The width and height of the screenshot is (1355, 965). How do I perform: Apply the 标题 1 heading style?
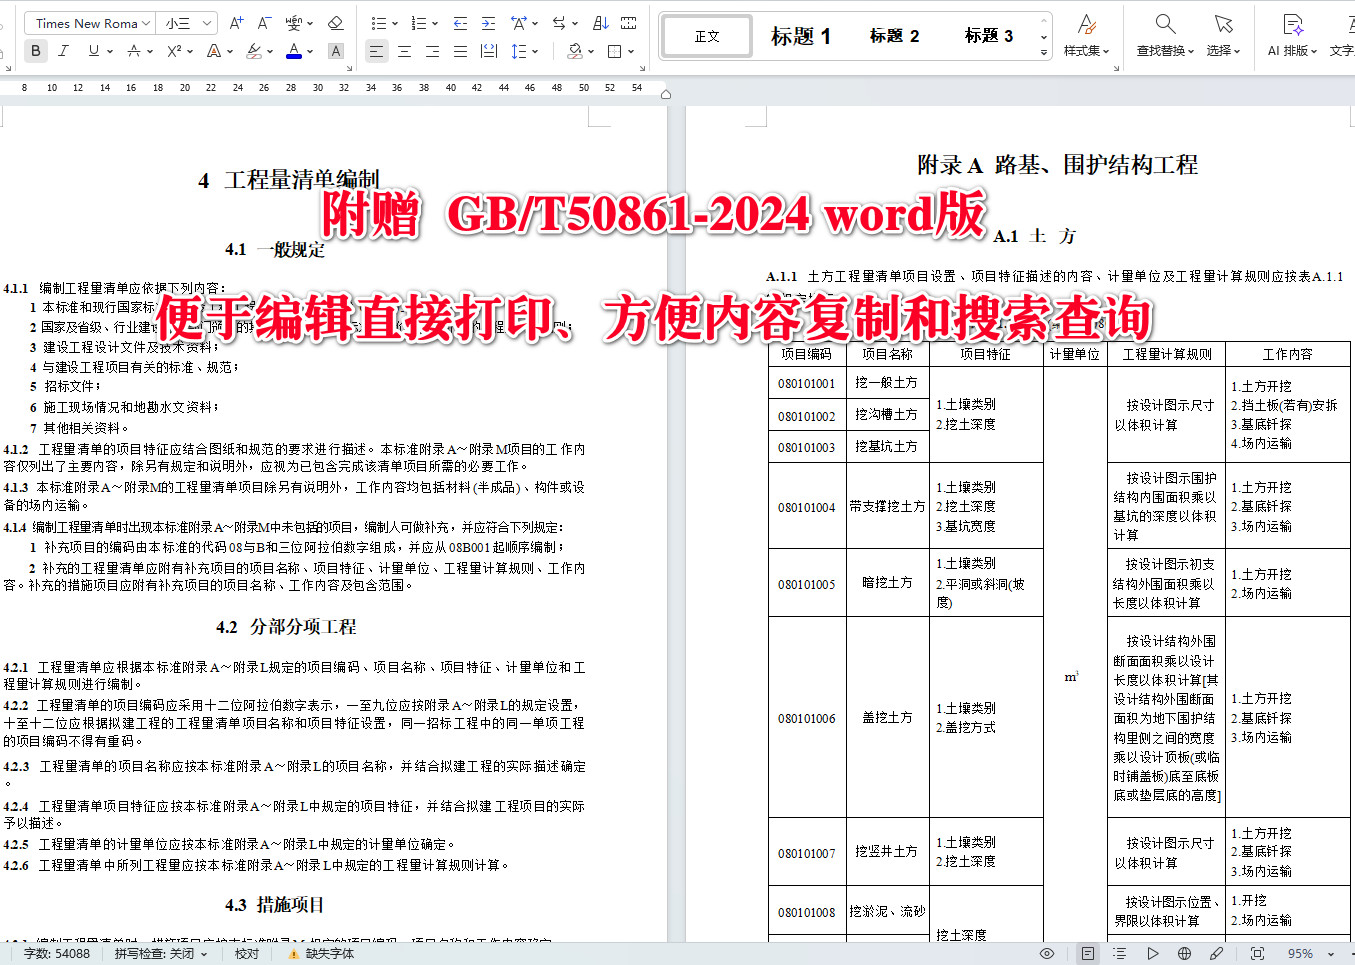click(x=800, y=36)
